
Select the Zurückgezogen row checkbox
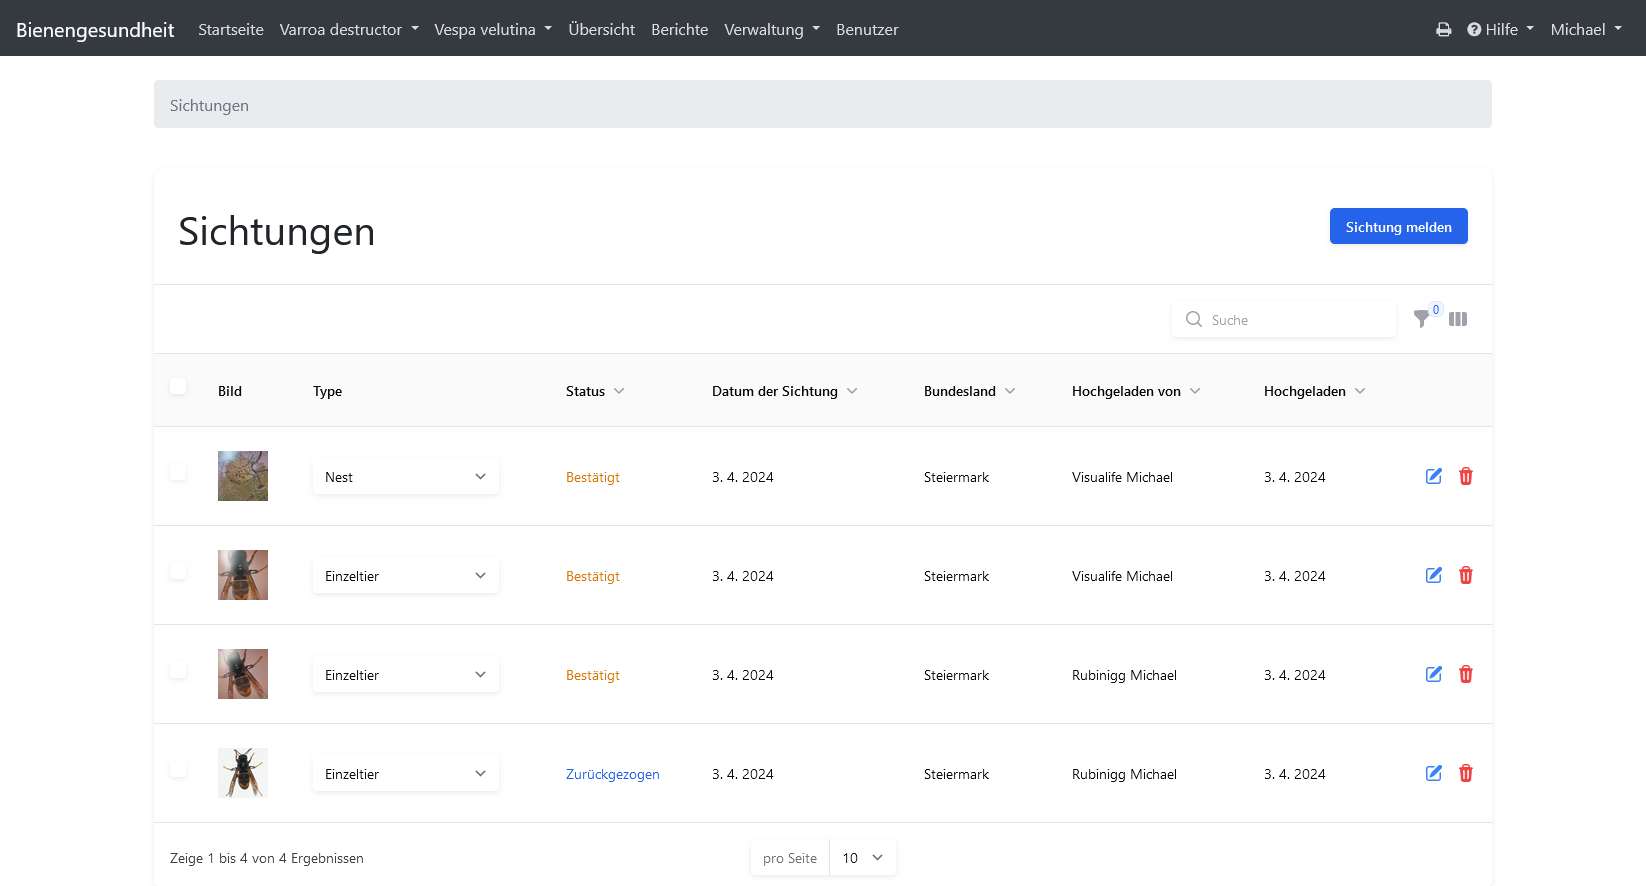click(178, 769)
